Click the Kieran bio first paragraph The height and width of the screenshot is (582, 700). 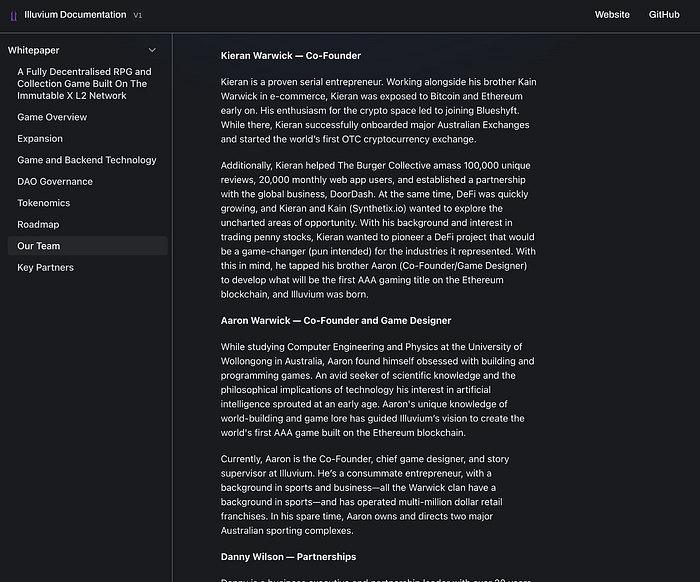tap(379, 110)
